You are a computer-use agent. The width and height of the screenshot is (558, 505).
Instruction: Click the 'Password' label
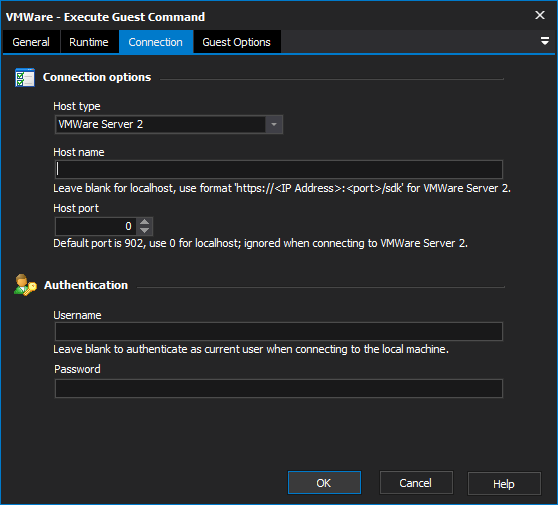pos(77,369)
